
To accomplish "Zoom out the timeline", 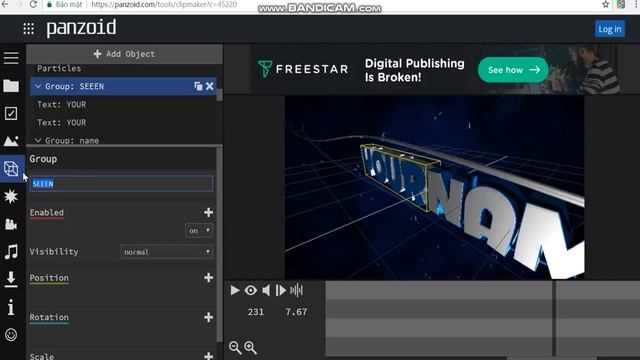I will (235, 347).
